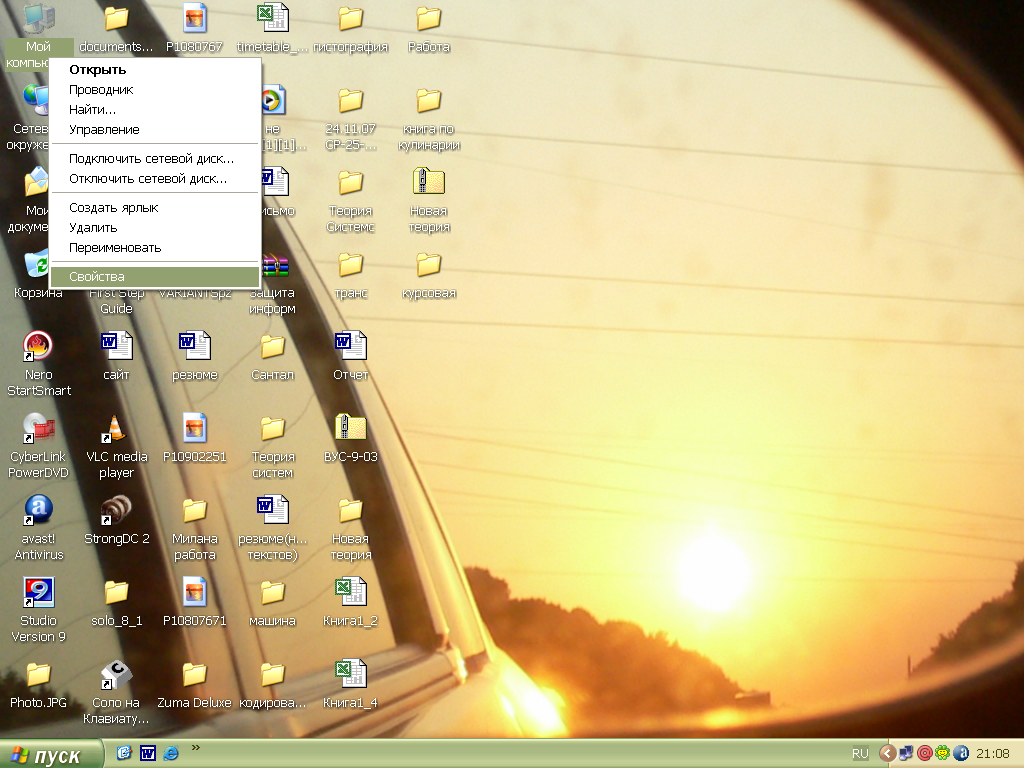Screen dimensions: 1024x768
Task: Select the Защита информ WinRAR archive icon
Action: point(276,265)
